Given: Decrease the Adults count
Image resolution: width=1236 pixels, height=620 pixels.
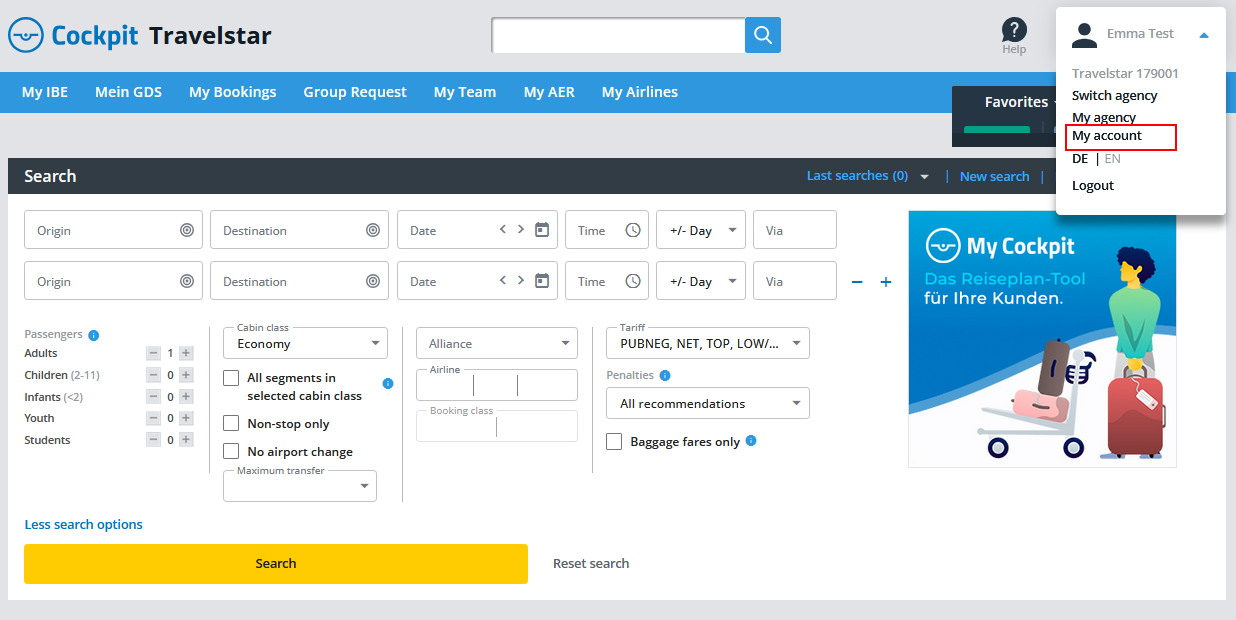Looking at the screenshot, I should 153,353.
